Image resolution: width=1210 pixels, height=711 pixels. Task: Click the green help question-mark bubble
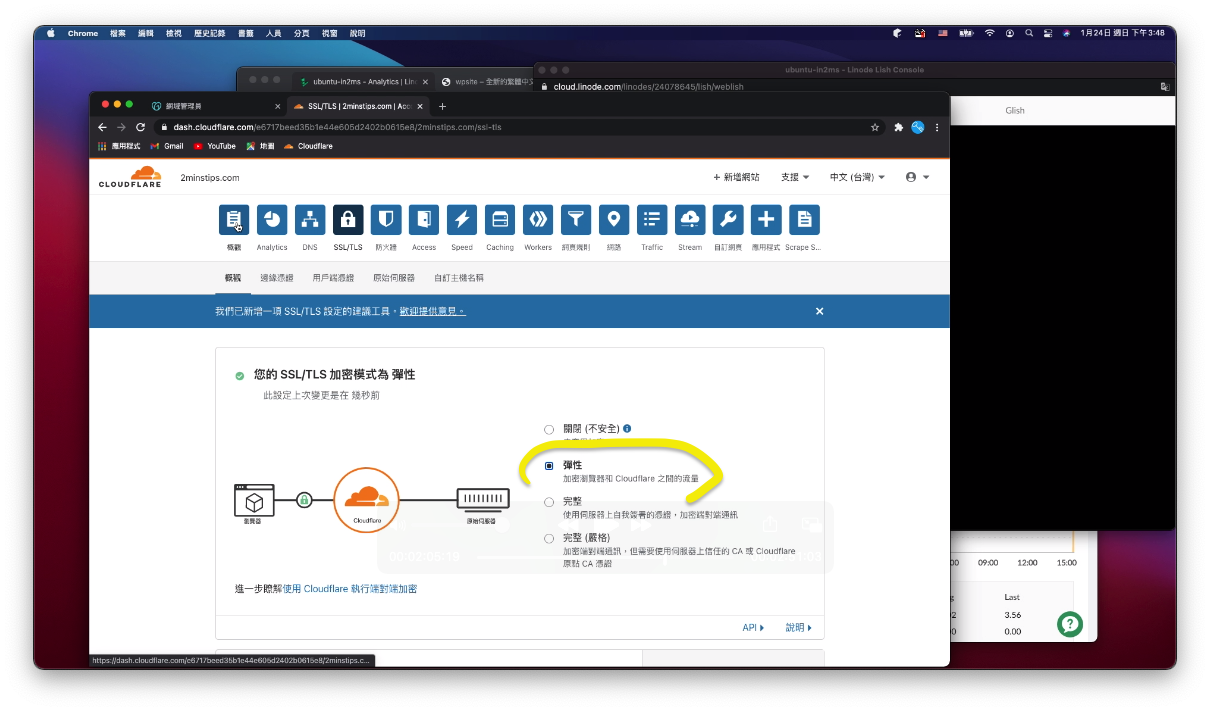pos(1070,624)
